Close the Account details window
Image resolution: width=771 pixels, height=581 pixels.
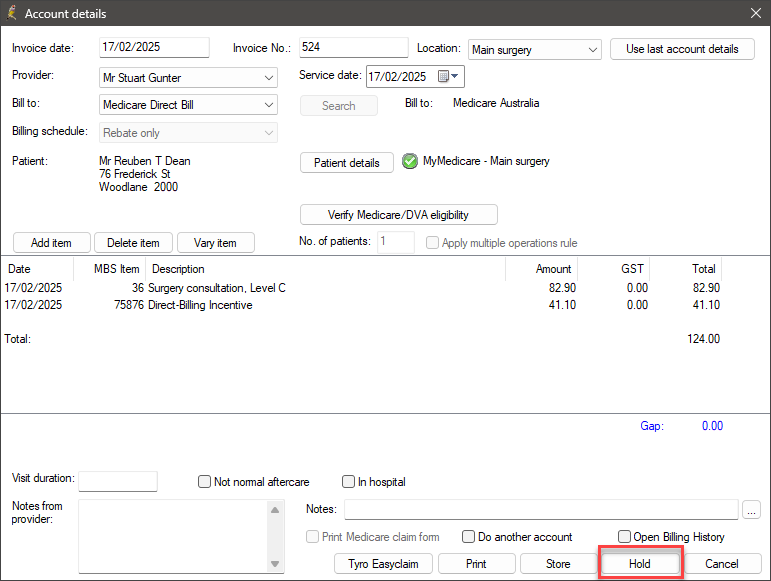[x=756, y=13]
